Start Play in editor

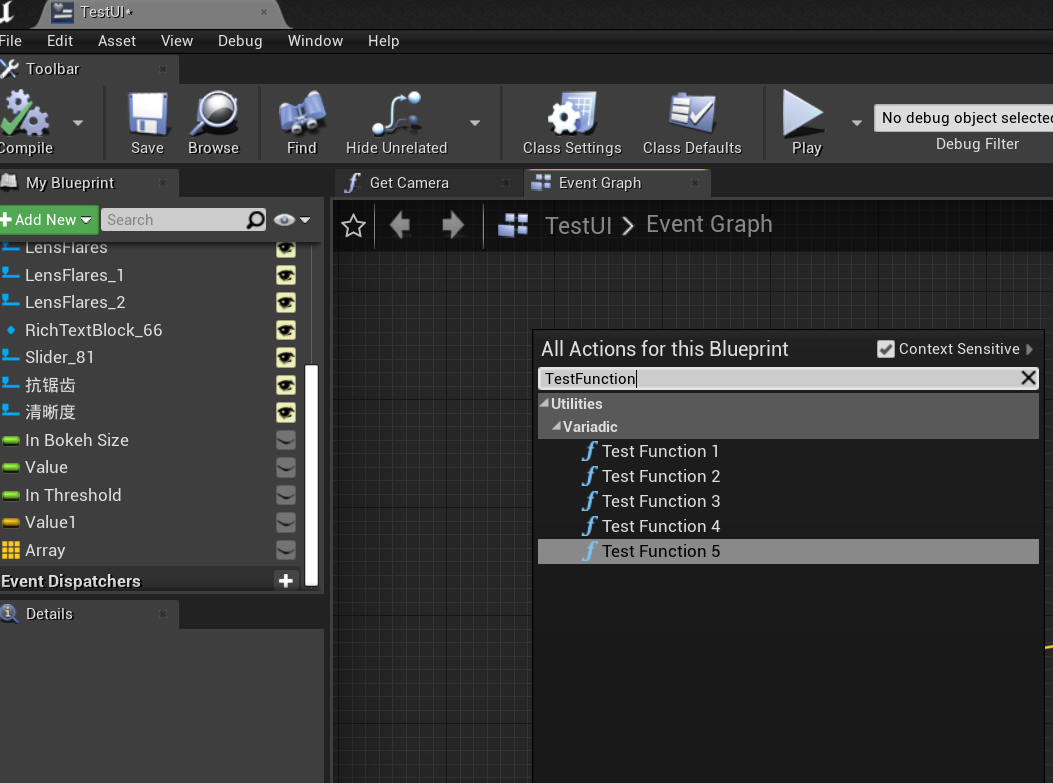[806, 123]
